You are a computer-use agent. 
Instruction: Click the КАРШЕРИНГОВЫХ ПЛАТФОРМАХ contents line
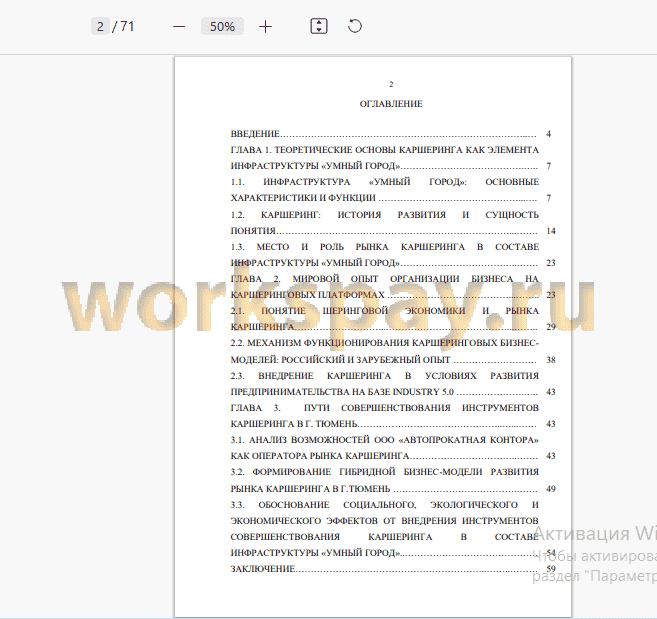(393, 295)
